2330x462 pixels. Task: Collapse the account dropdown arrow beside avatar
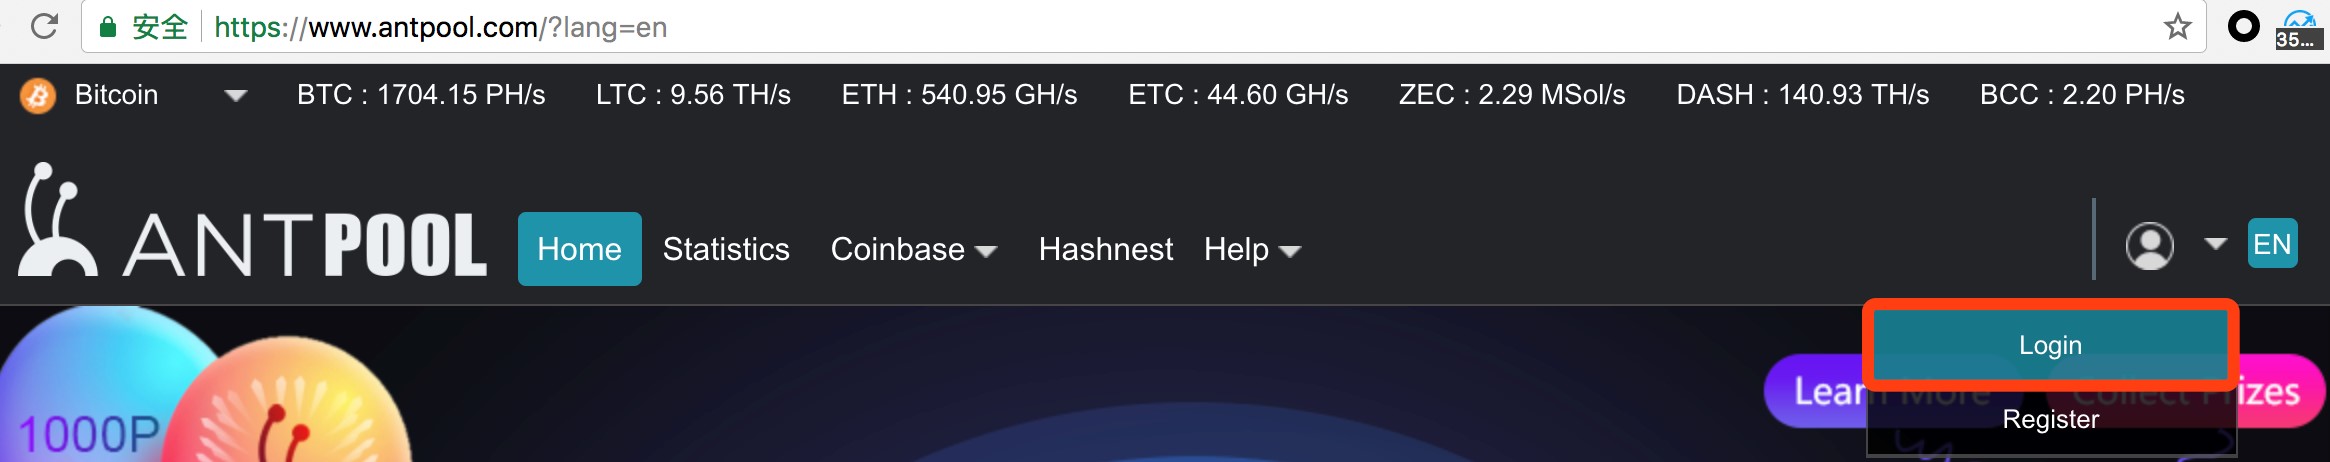pos(2215,244)
